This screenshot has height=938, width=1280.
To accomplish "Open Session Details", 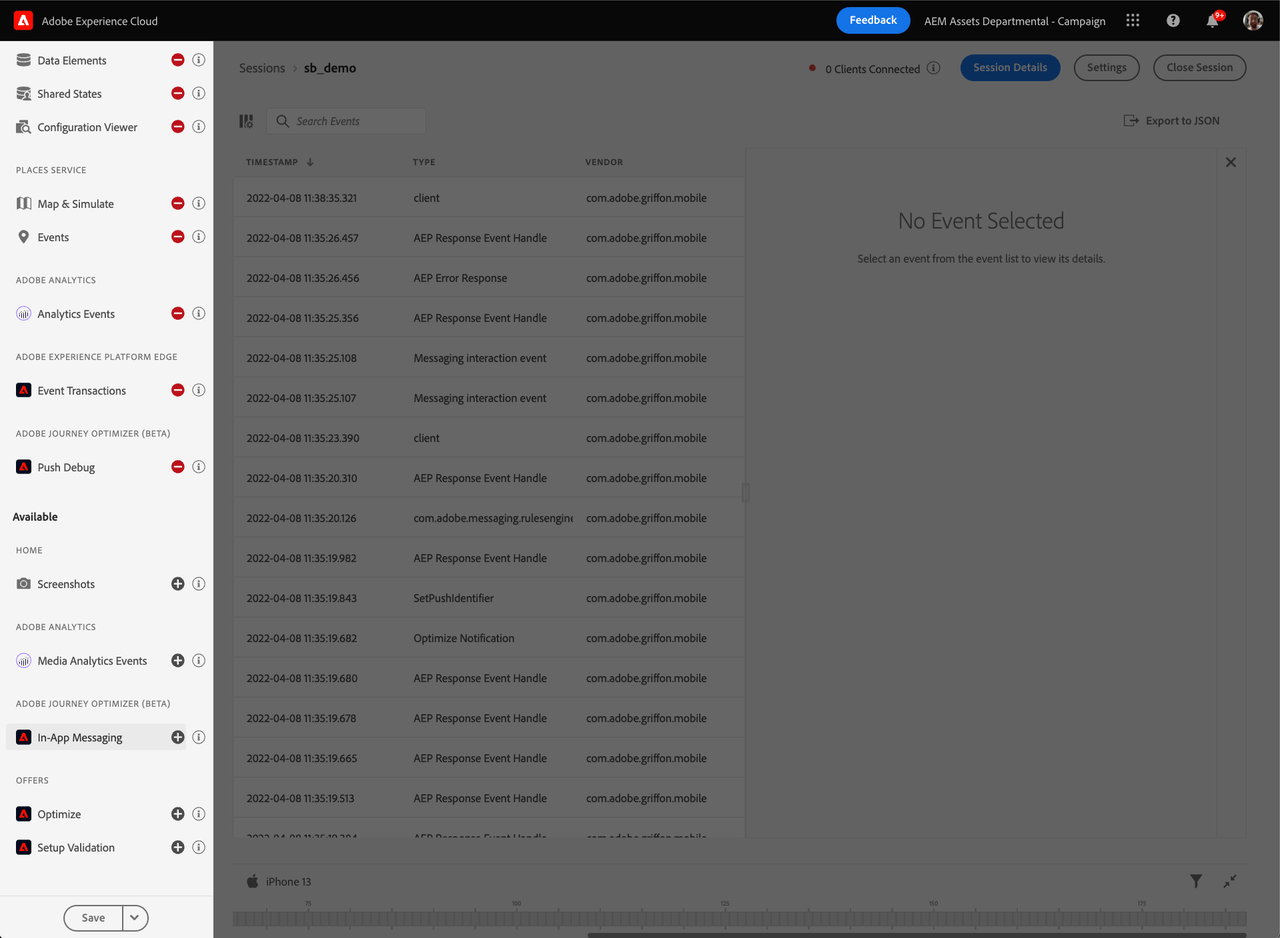I will click(x=1010, y=68).
